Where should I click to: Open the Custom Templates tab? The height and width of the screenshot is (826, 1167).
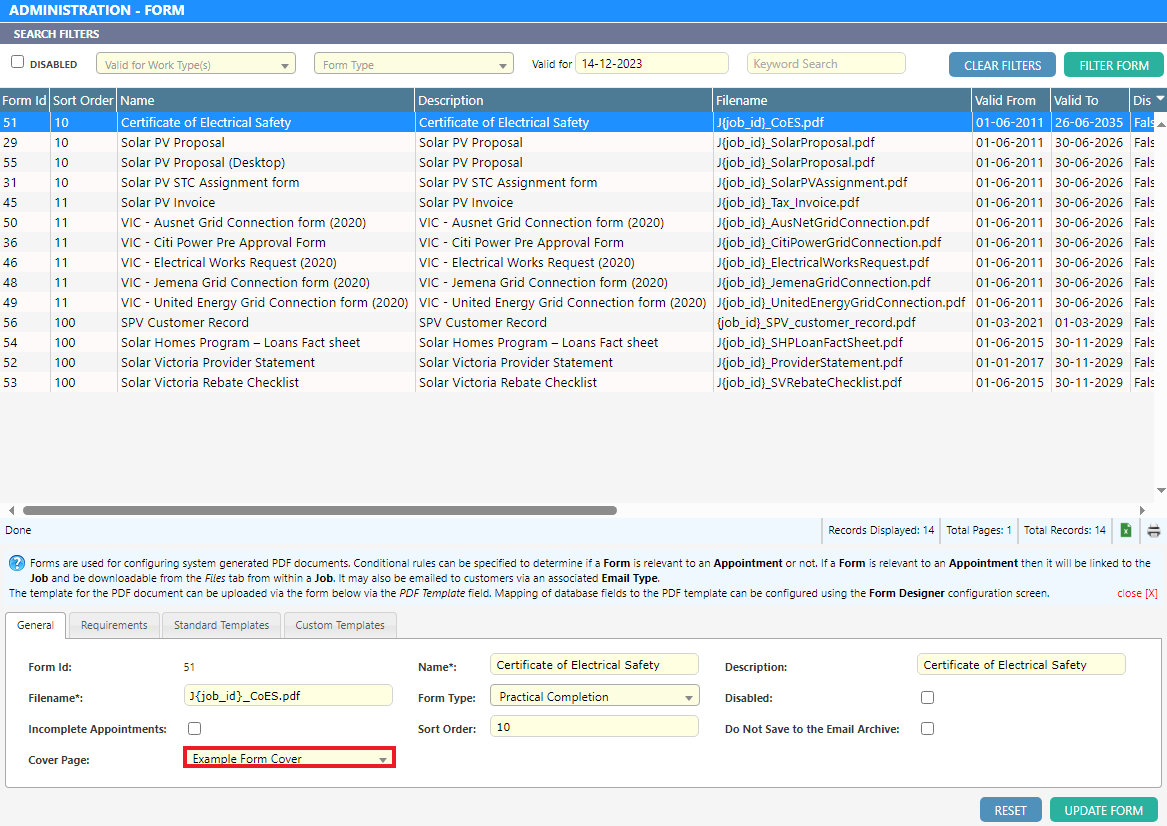340,625
